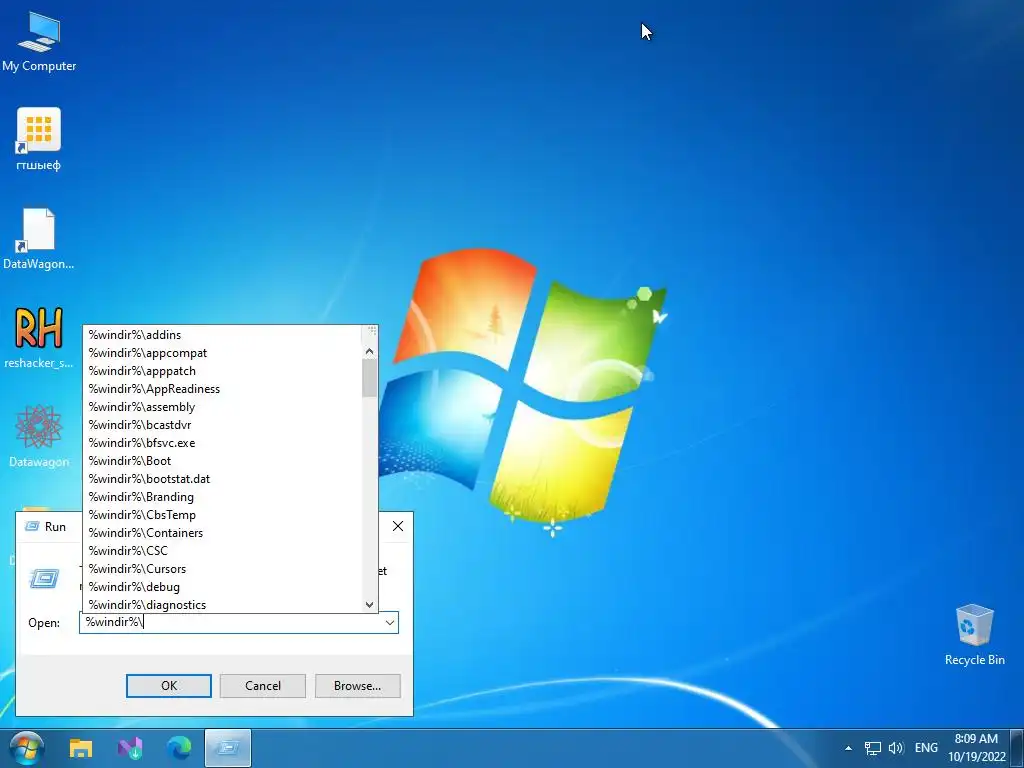
Task: Click the Run taskbar button
Action: tap(228, 748)
